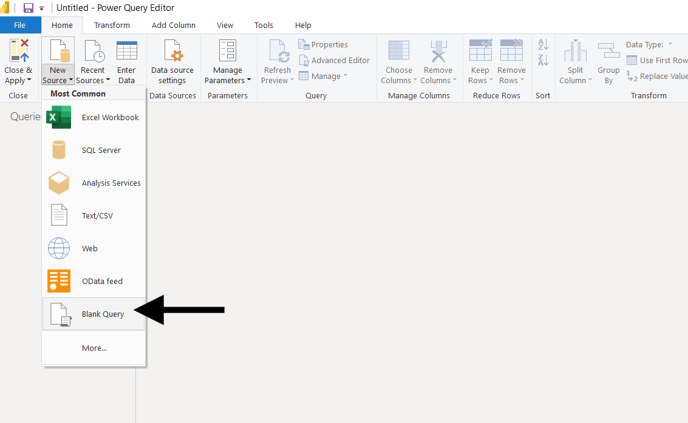This screenshot has width=688, height=423.
Task: Click the Choose Columns icon
Action: point(399,50)
